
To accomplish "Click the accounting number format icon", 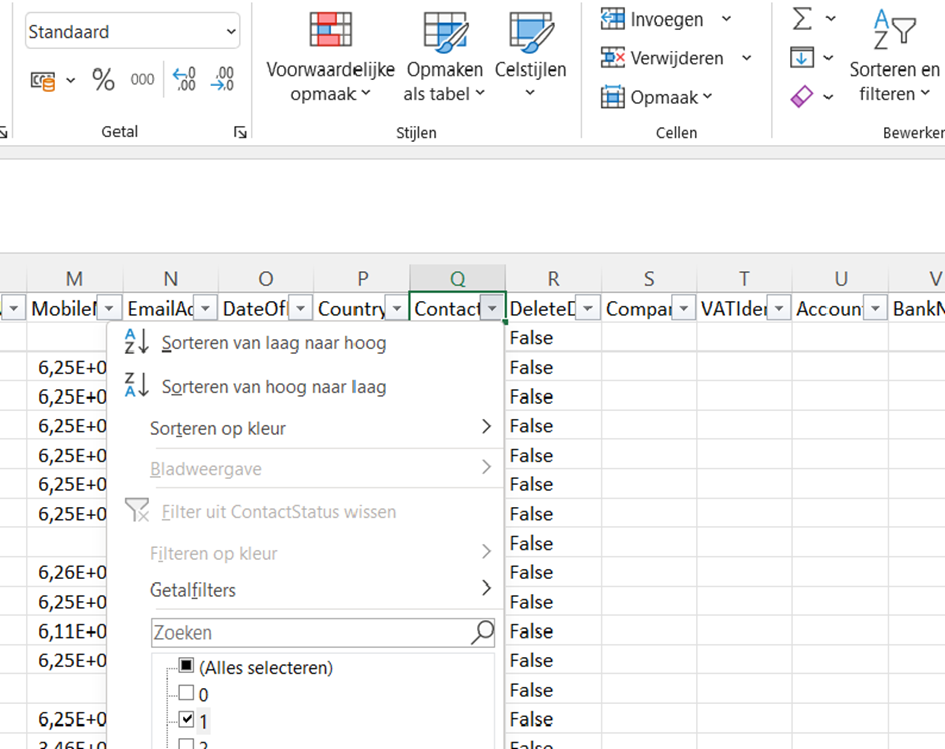I will (43, 80).
